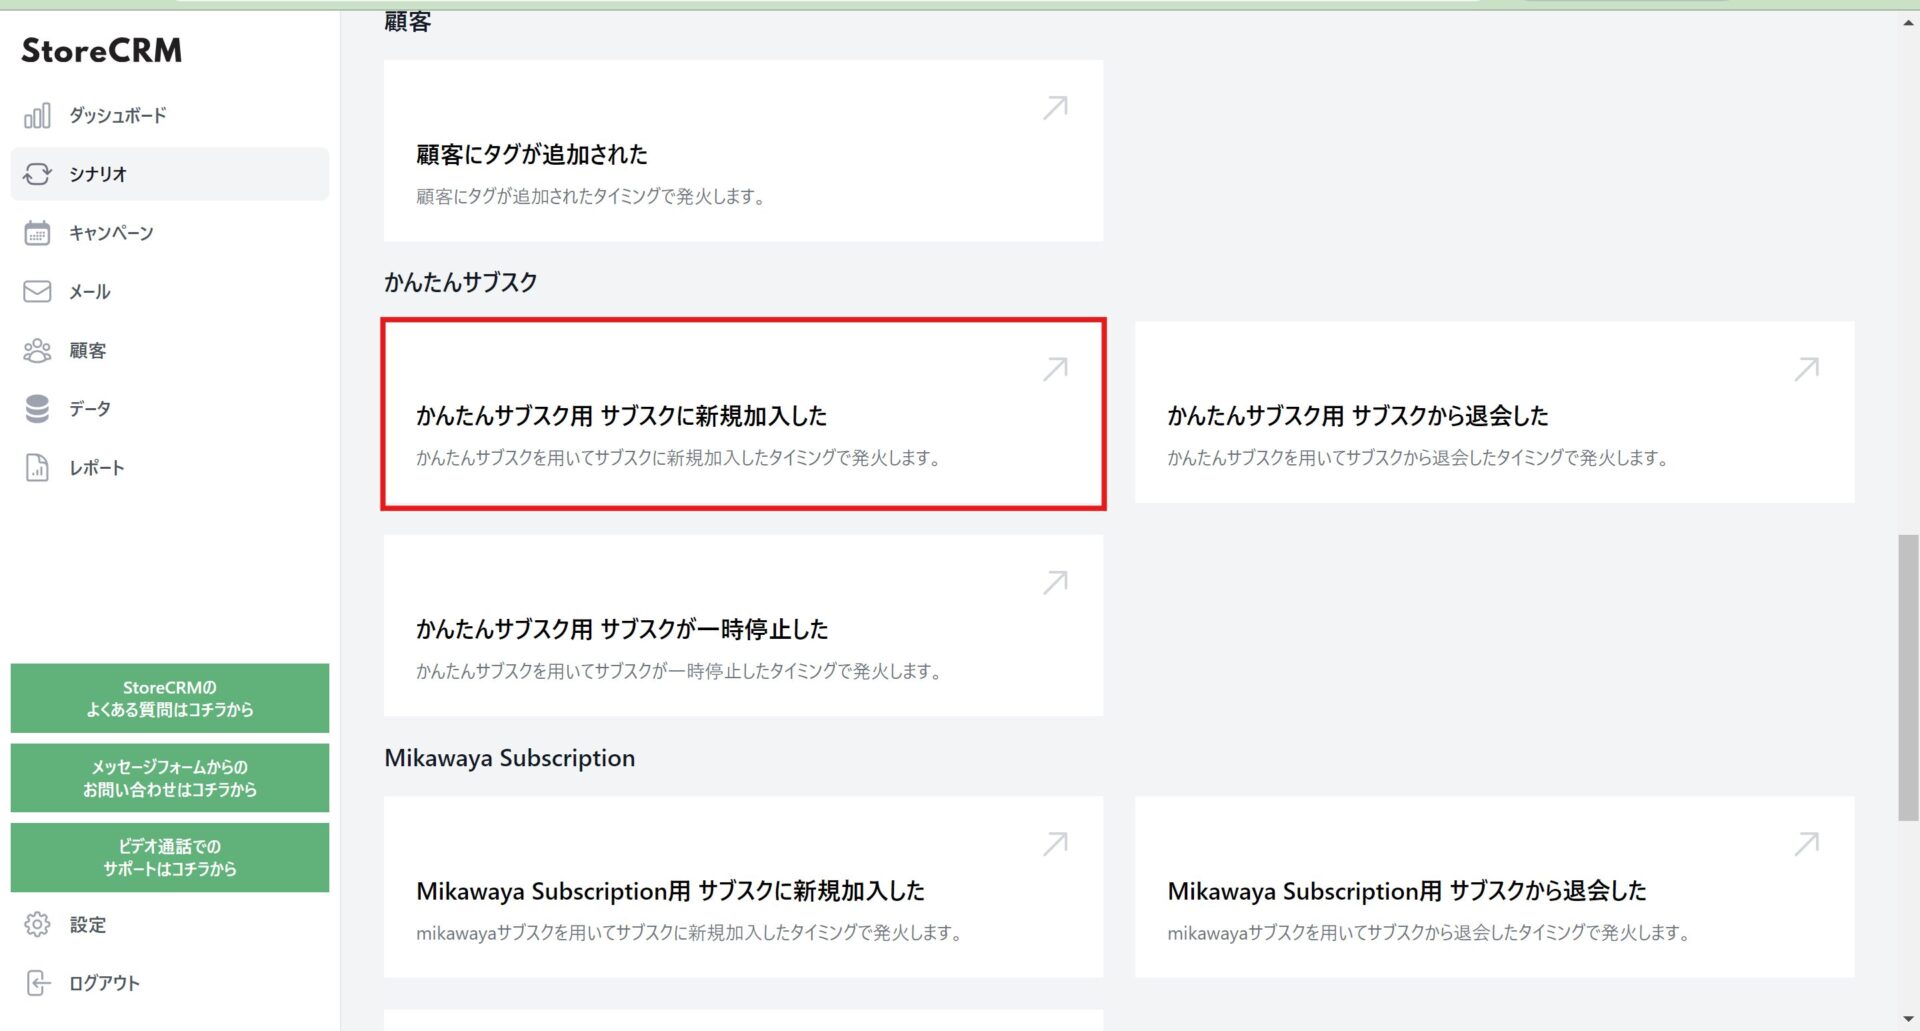Click the かんたんサブスク section heading

[461, 282]
